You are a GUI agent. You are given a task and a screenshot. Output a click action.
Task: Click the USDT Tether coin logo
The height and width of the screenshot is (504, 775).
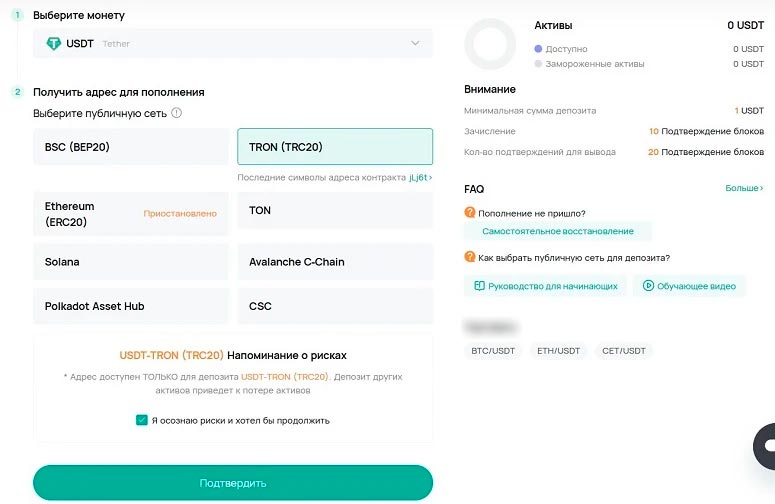(55, 43)
